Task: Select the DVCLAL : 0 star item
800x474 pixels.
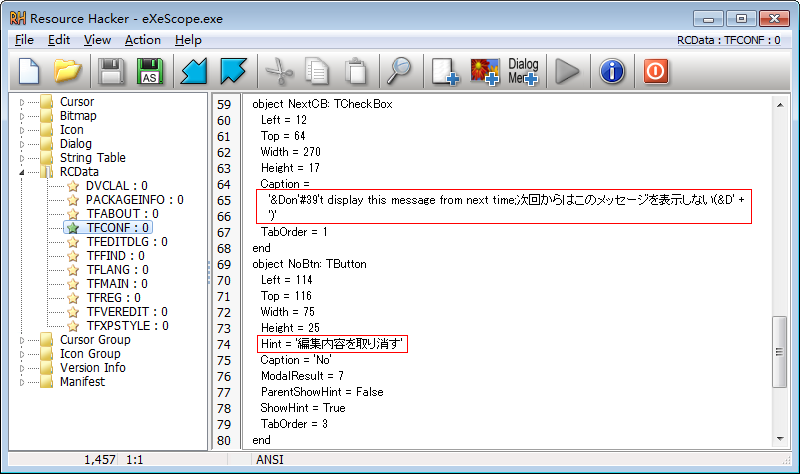Action: tap(116, 186)
